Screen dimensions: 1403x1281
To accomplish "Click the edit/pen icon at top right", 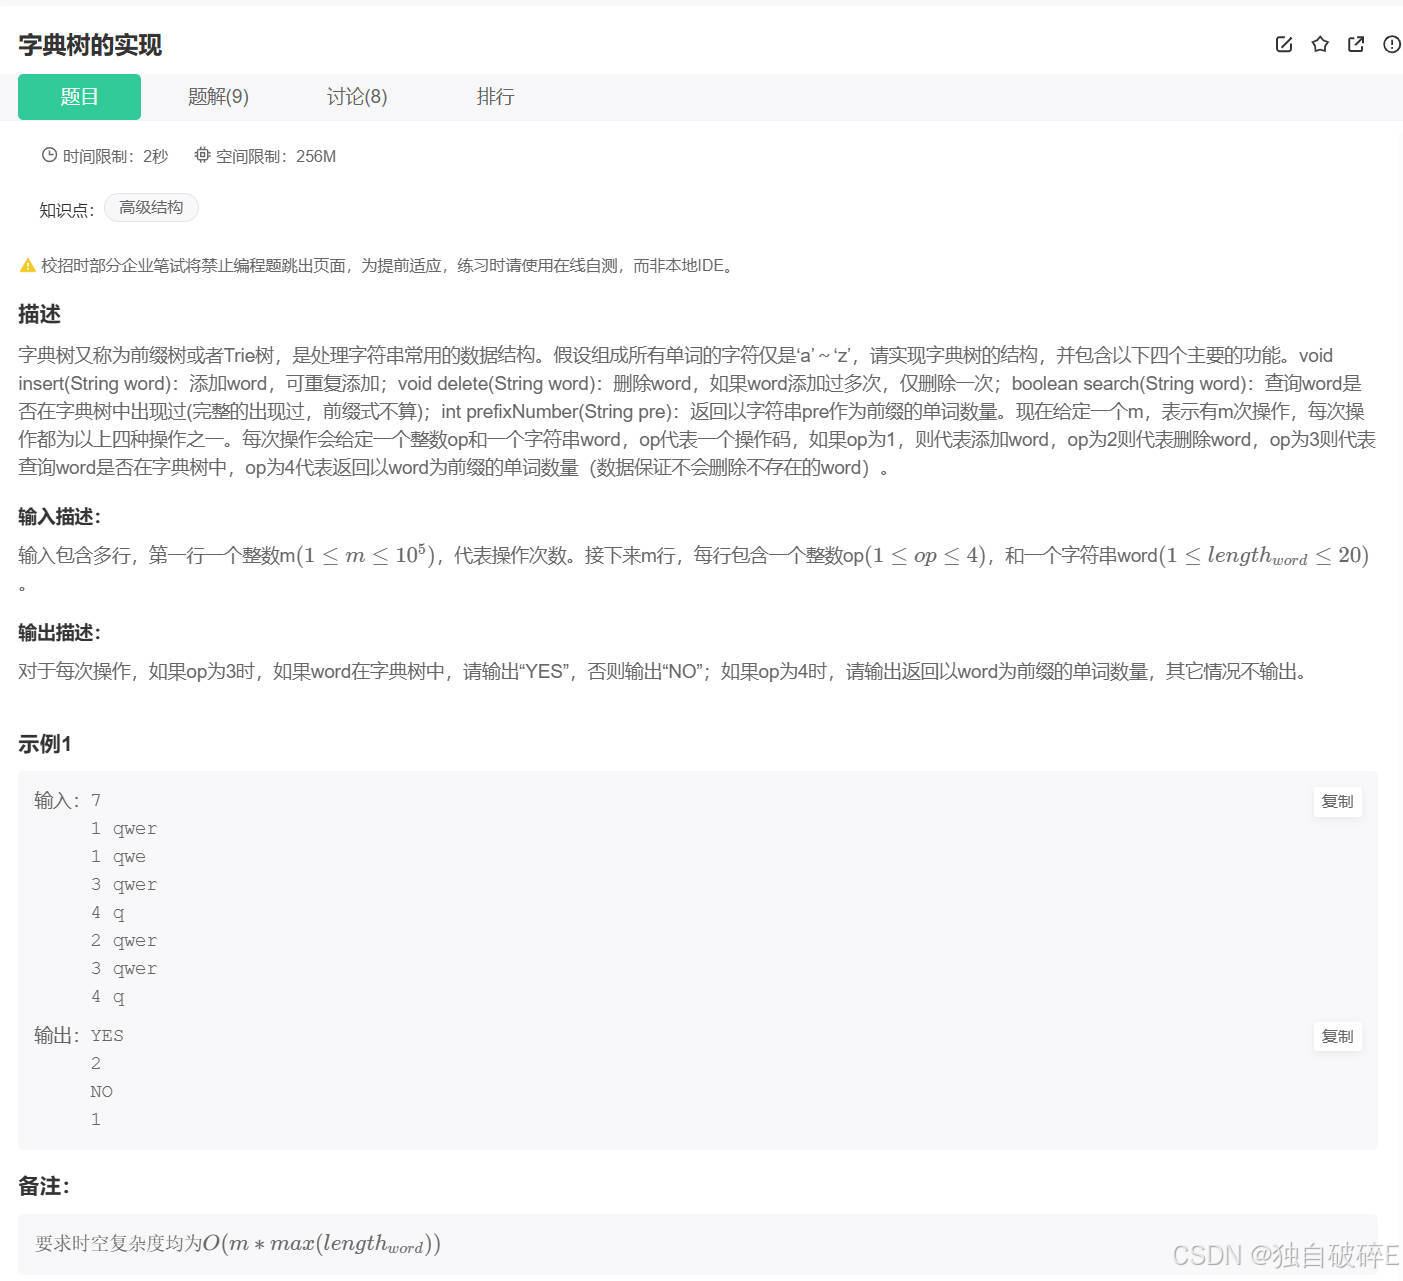I will tap(1283, 44).
